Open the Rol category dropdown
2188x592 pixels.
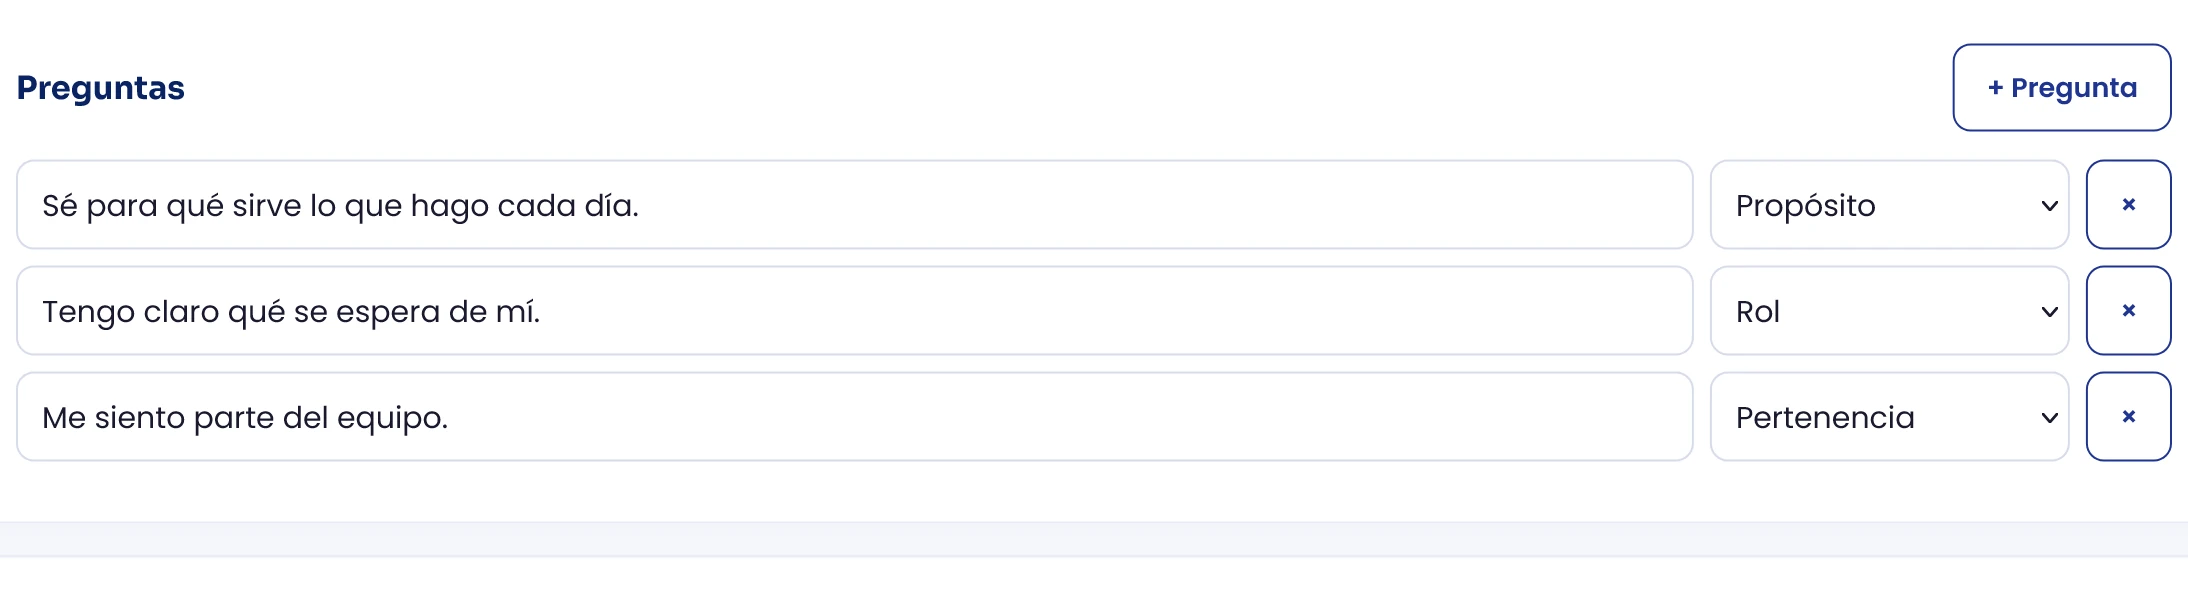click(1889, 310)
